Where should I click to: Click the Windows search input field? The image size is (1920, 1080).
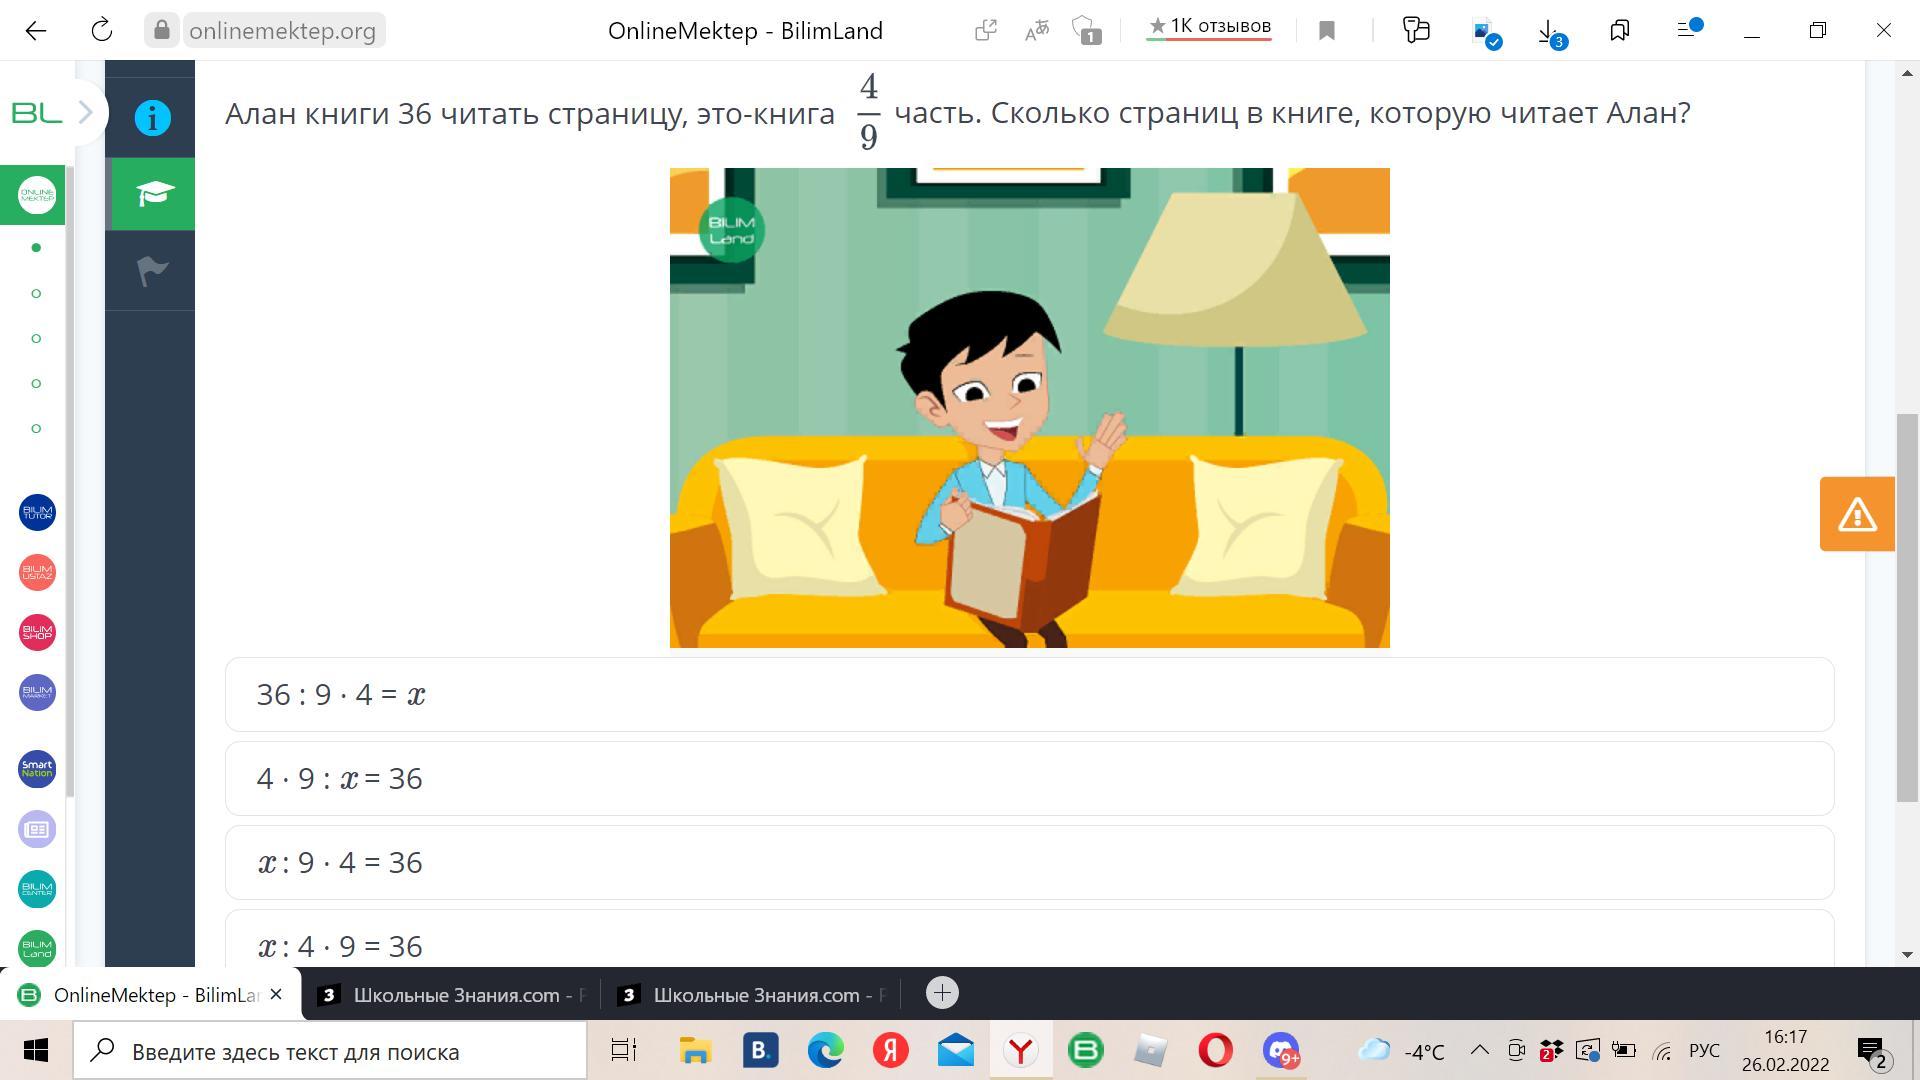pos(330,1051)
